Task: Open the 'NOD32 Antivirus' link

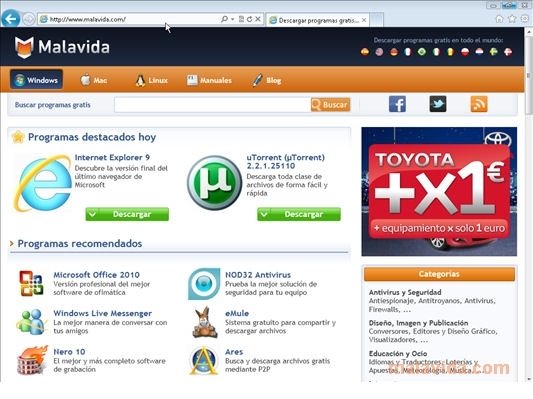Action: click(x=258, y=275)
